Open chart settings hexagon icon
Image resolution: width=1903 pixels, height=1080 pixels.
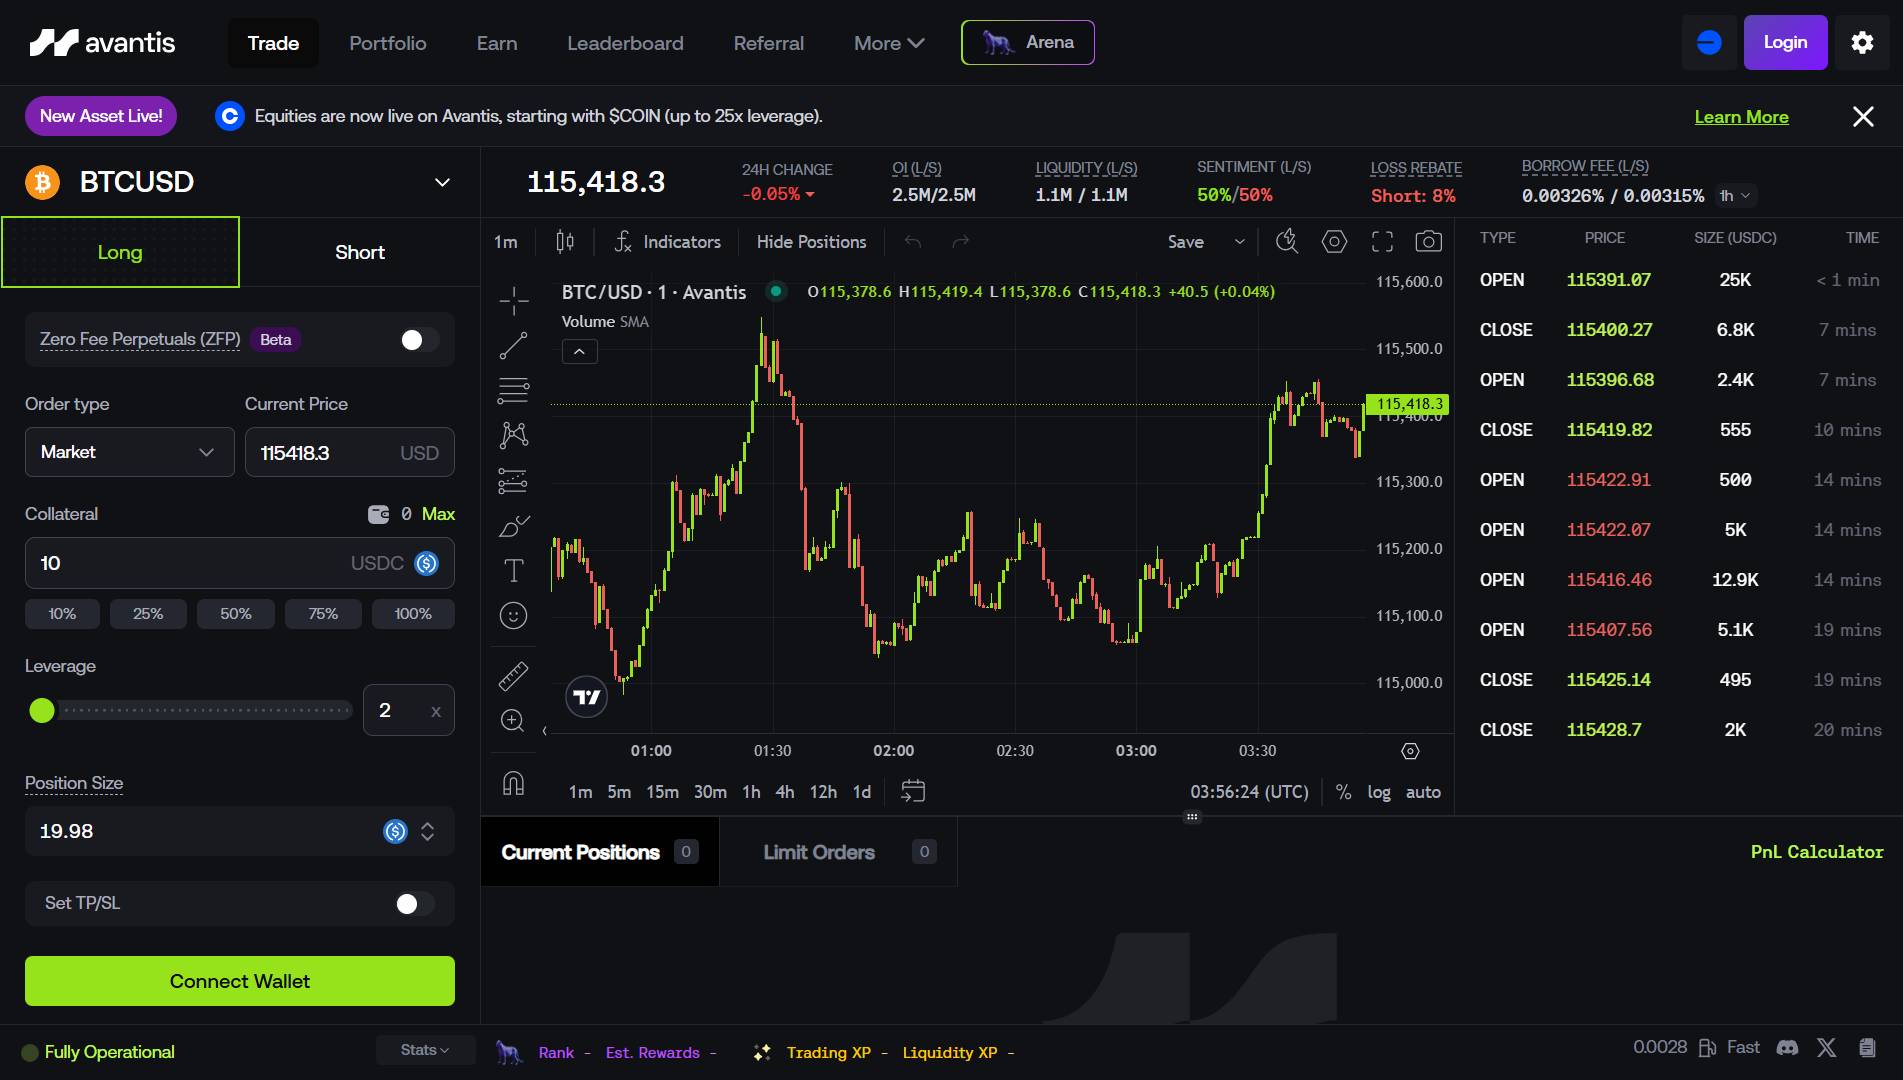click(1334, 242)
